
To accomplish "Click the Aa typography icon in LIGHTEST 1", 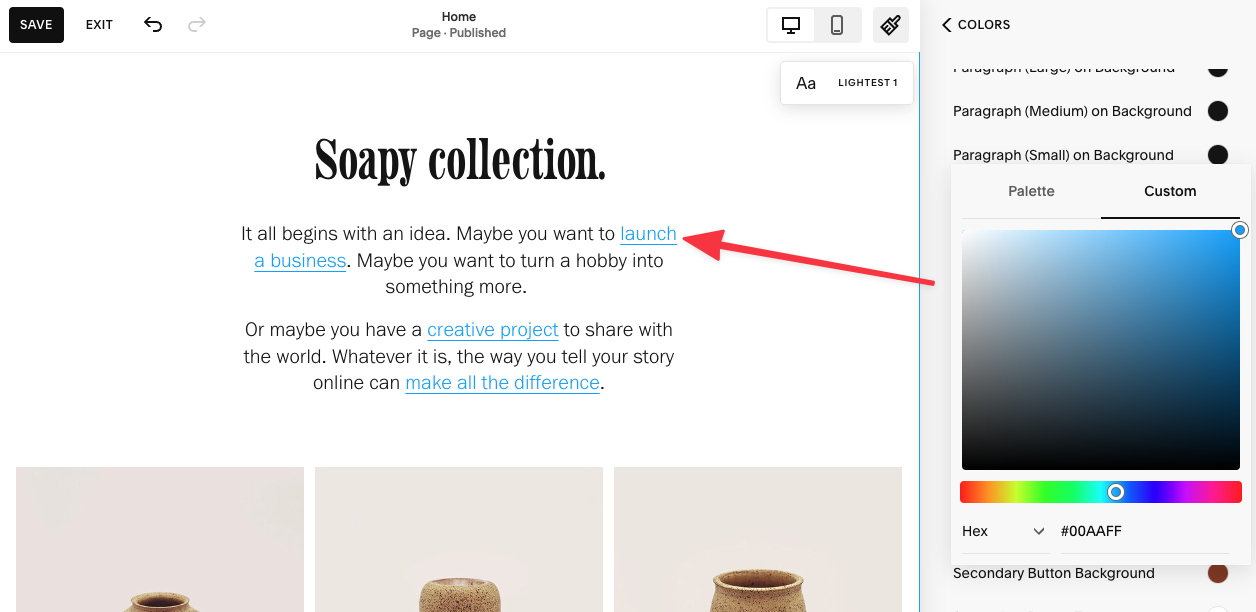I will click(806, 83).
